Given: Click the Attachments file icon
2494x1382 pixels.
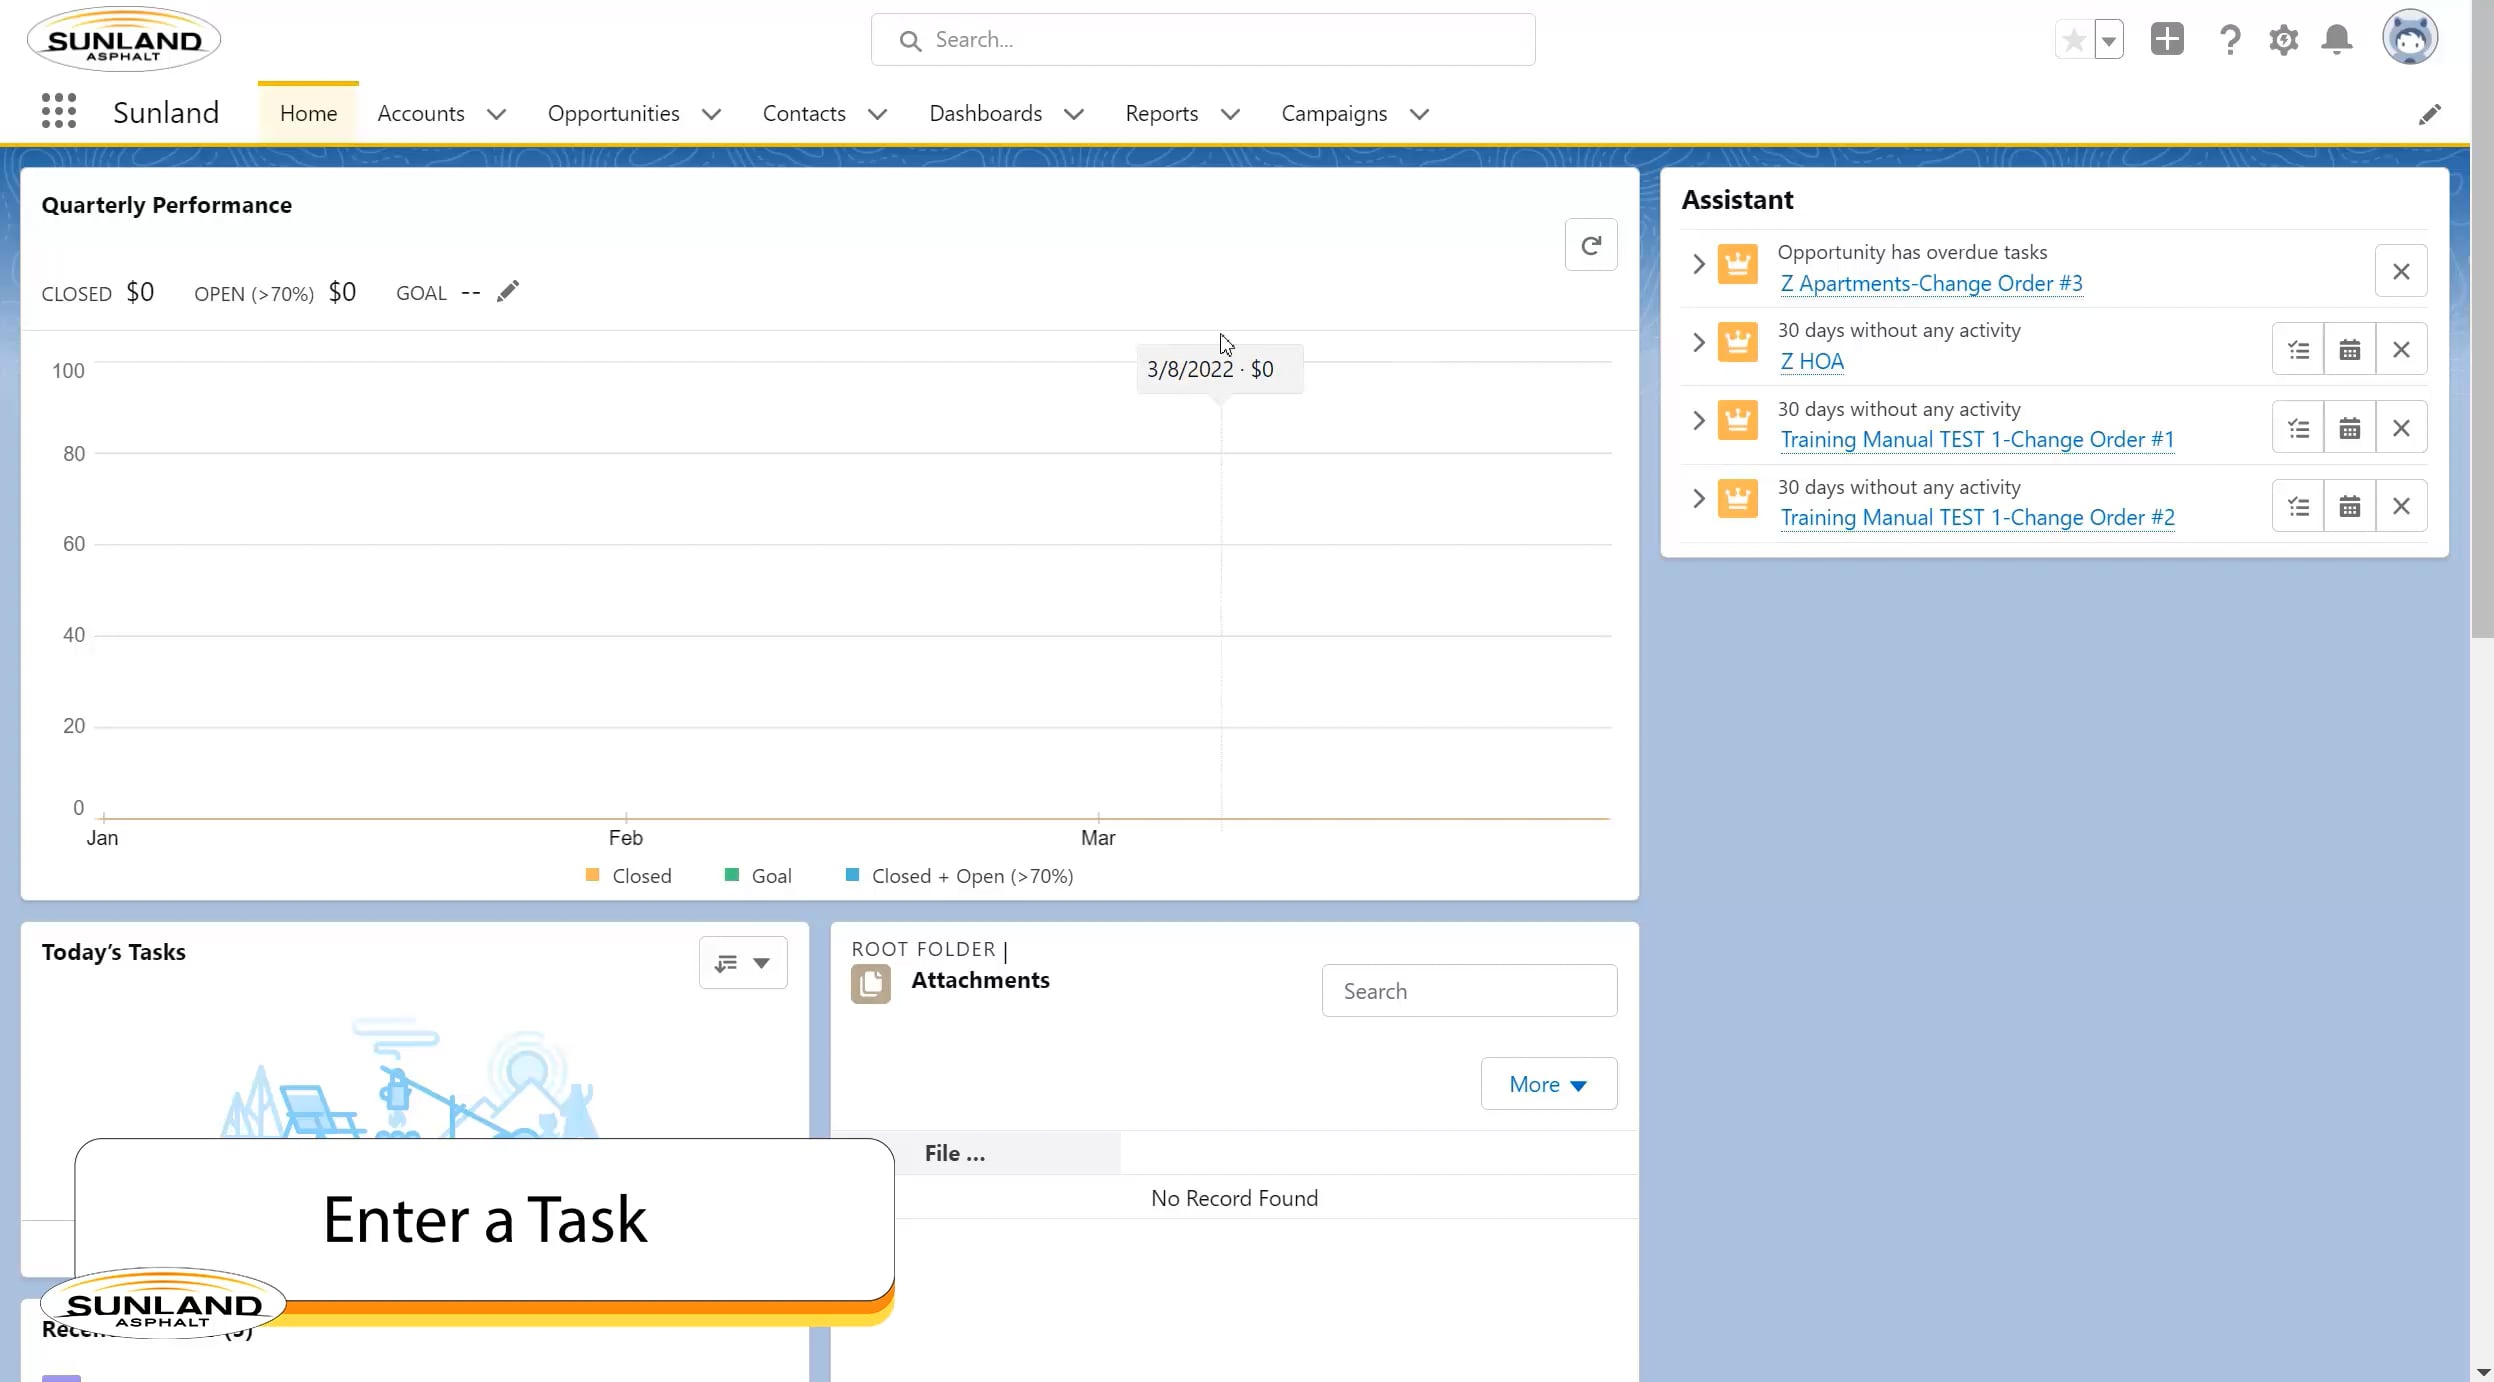Looking at the screenshot, I should pos(871,984).
